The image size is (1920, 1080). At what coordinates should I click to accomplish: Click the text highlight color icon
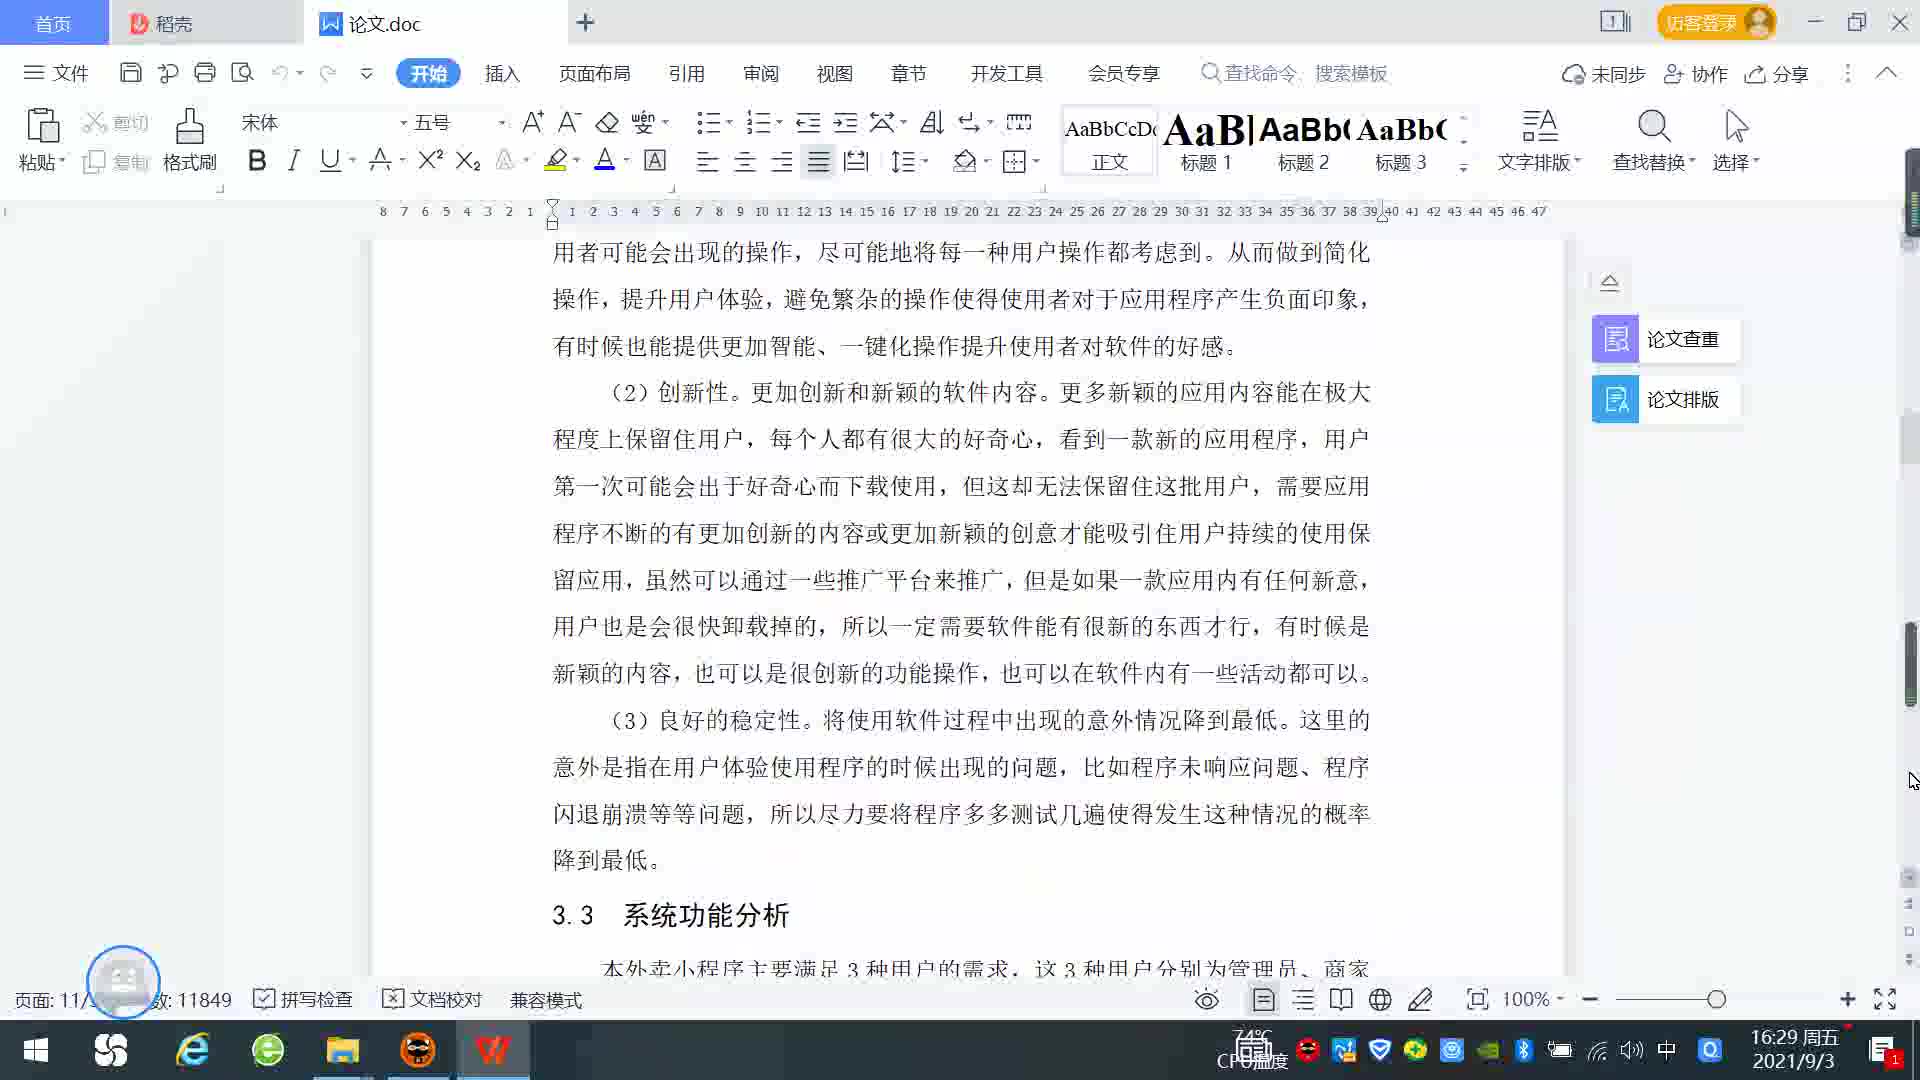click(x=556, y=161)
